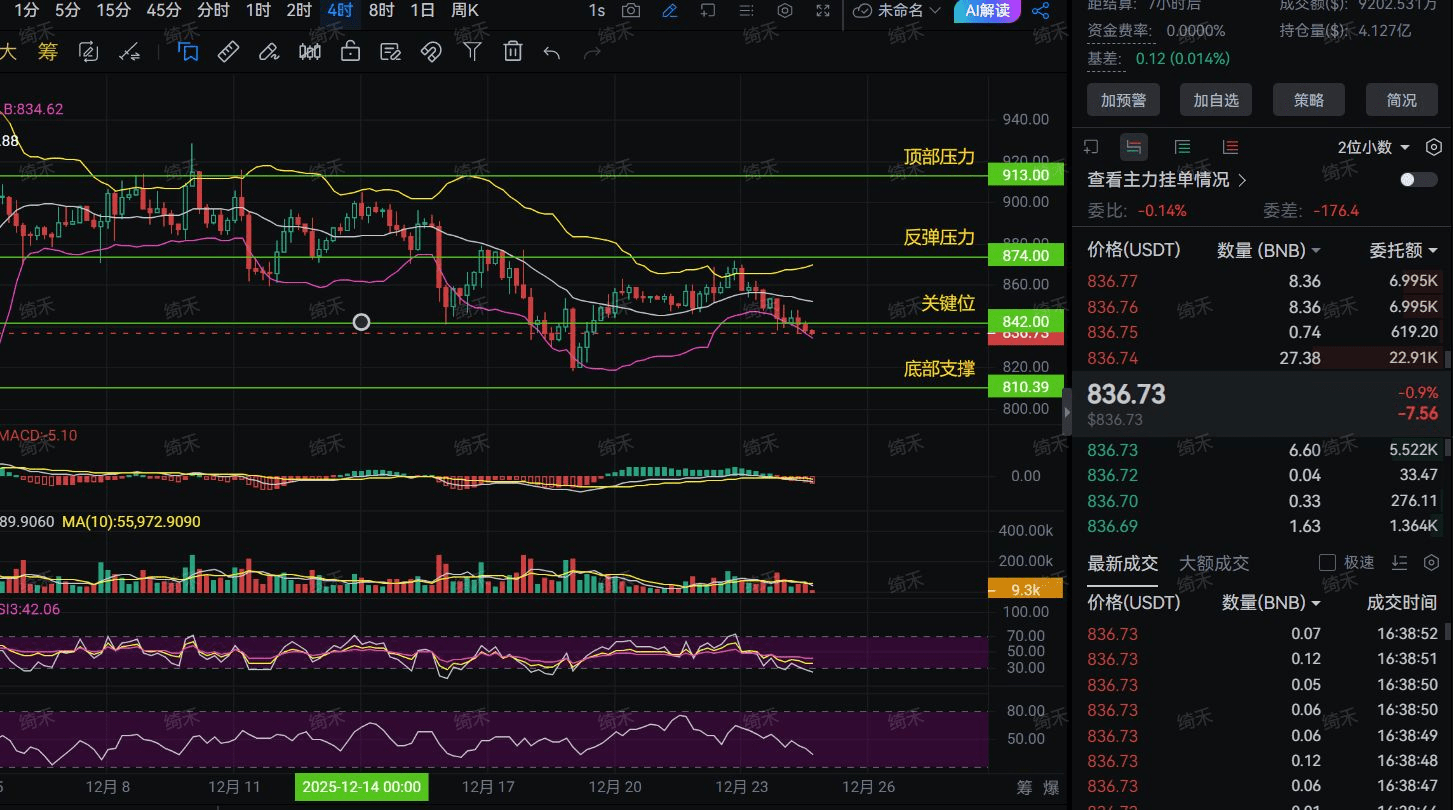Screen dimensions: 1453x810
Task: Select the ruler measurement tool
Action: click(228, 52)
